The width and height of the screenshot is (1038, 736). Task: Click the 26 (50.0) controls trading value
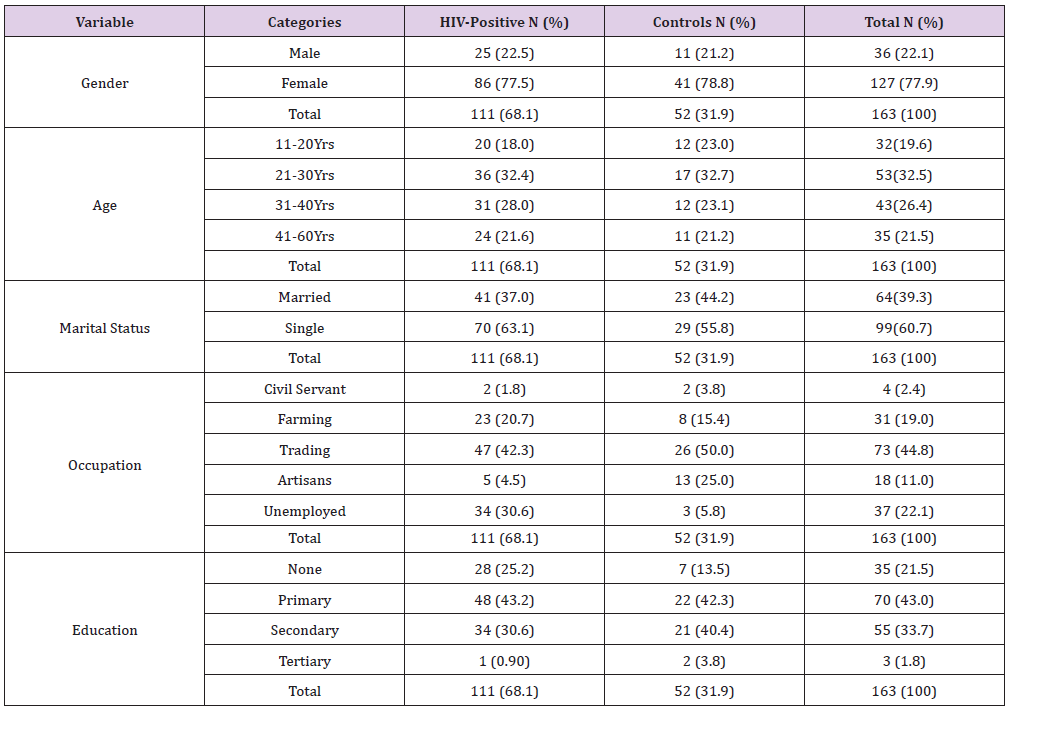[x=704, y=450]
